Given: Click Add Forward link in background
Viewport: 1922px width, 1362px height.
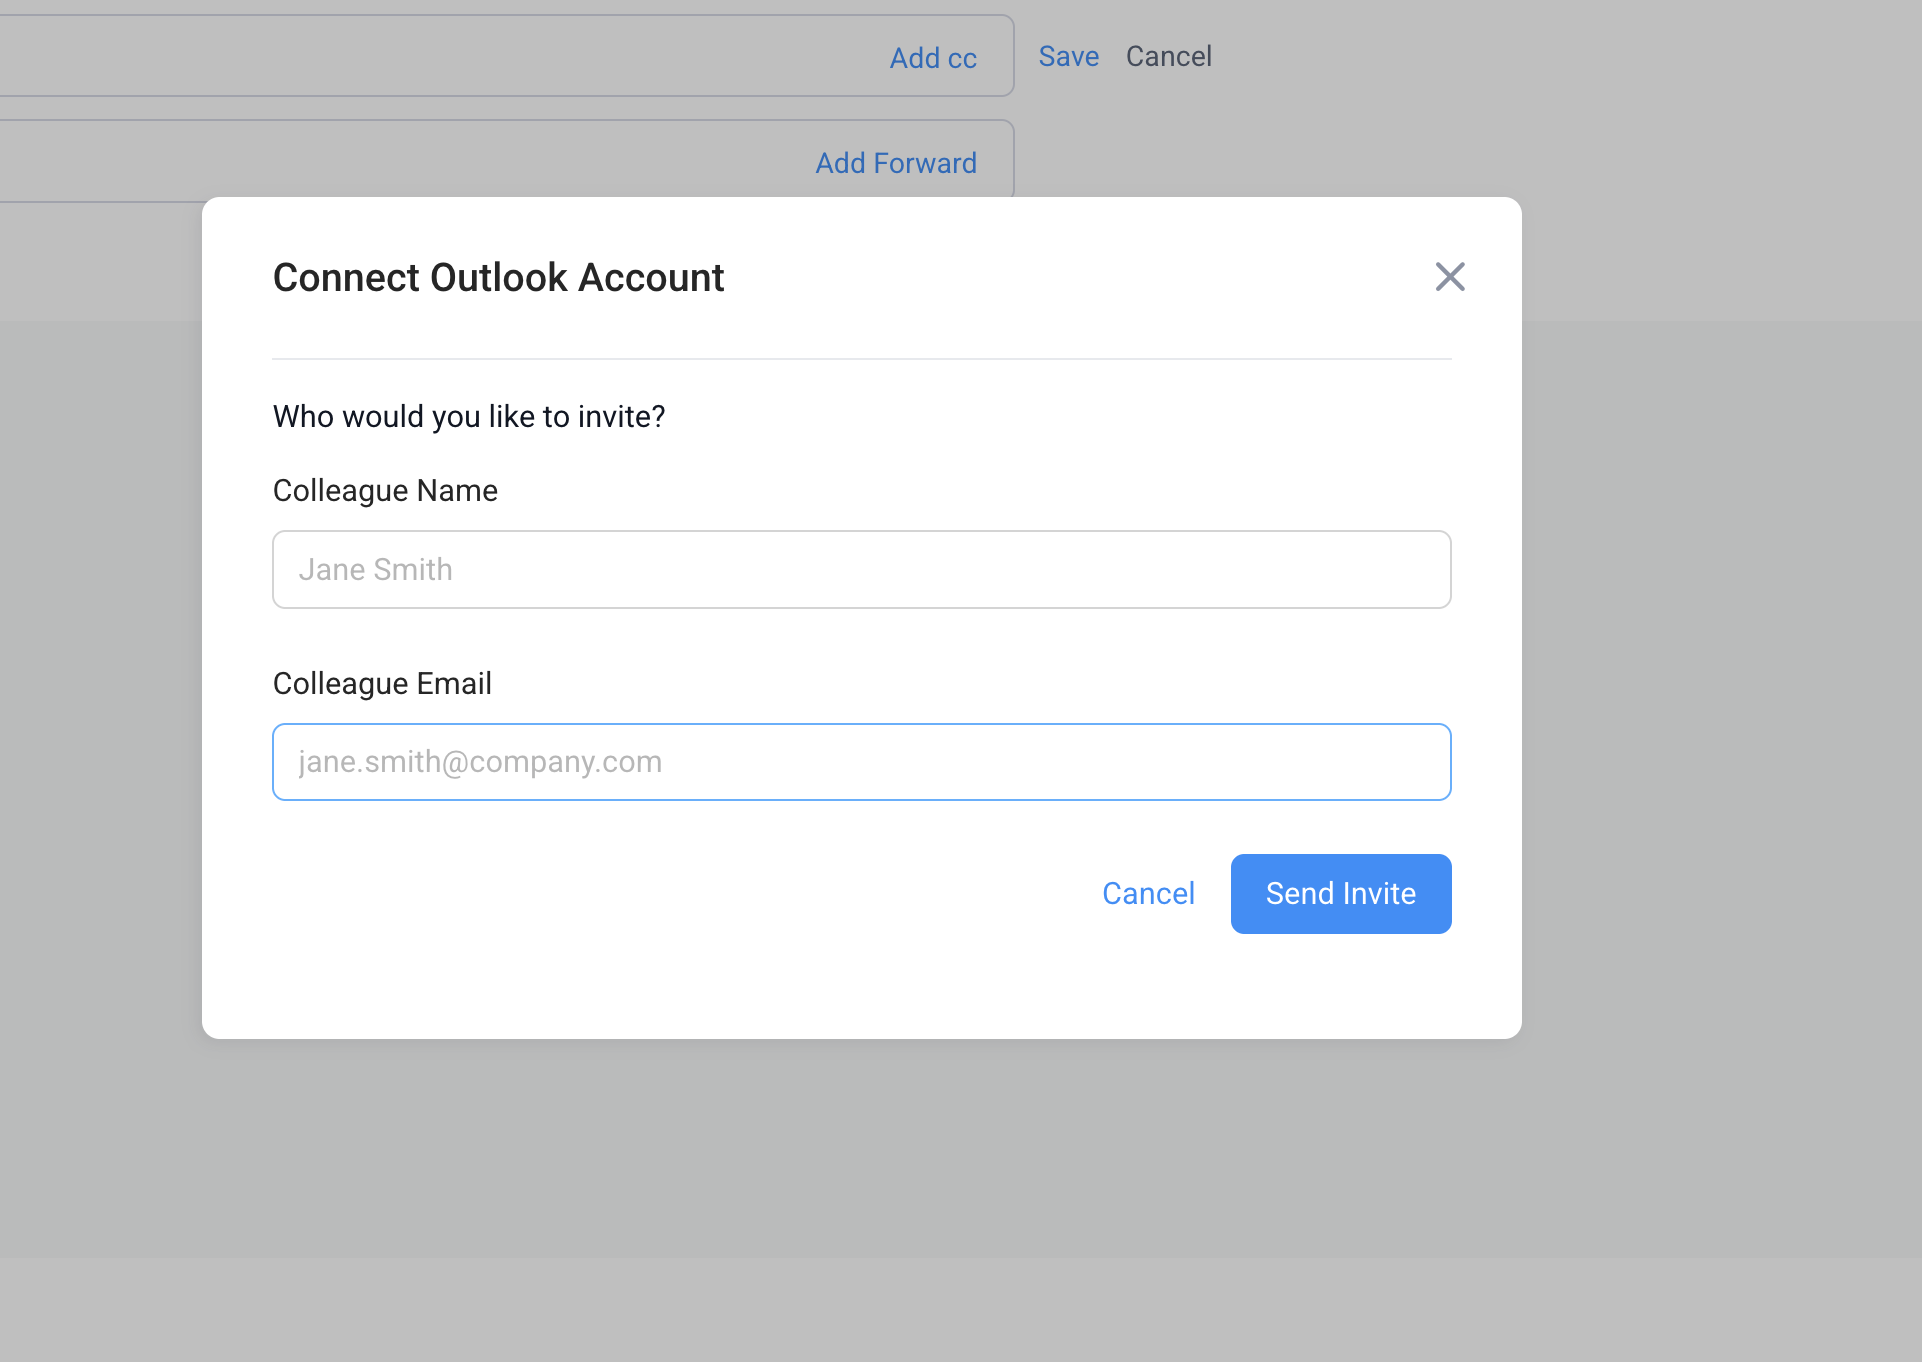Looking at the screenshot, I should pyautogui.click(x=896, y=163).
